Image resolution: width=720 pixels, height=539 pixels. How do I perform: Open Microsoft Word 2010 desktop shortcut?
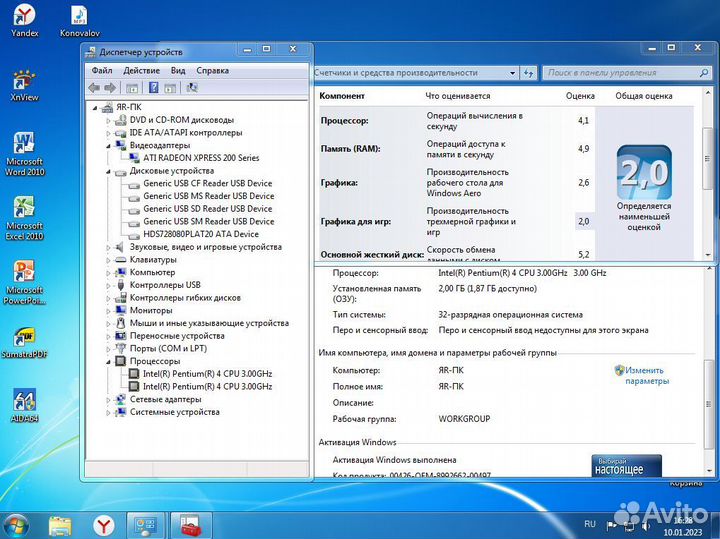(x=24, y=154)
